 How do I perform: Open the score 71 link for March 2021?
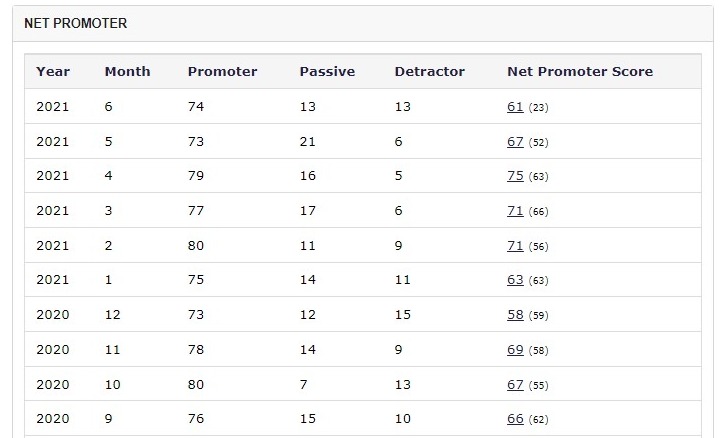click(x=515, y=211)
